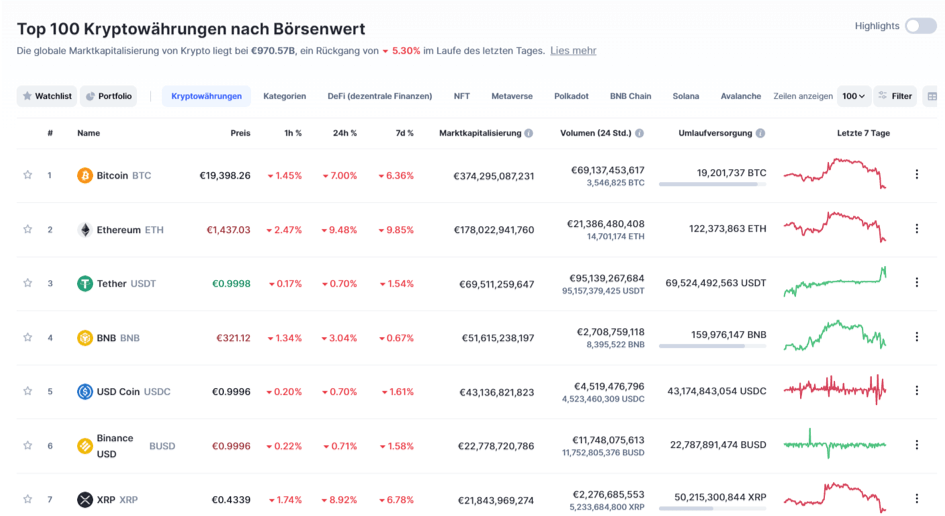
Task: Click XRP circulating supply progress bar
Action: tap(712, 509)
